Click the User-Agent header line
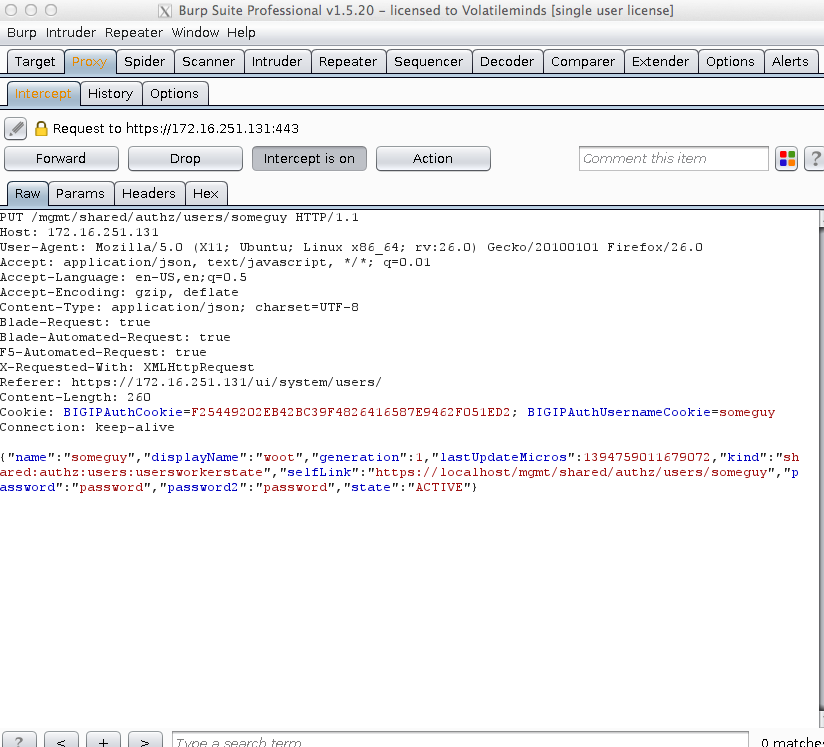The height and width of the screenshot is (747, 824). pos(351,247)
